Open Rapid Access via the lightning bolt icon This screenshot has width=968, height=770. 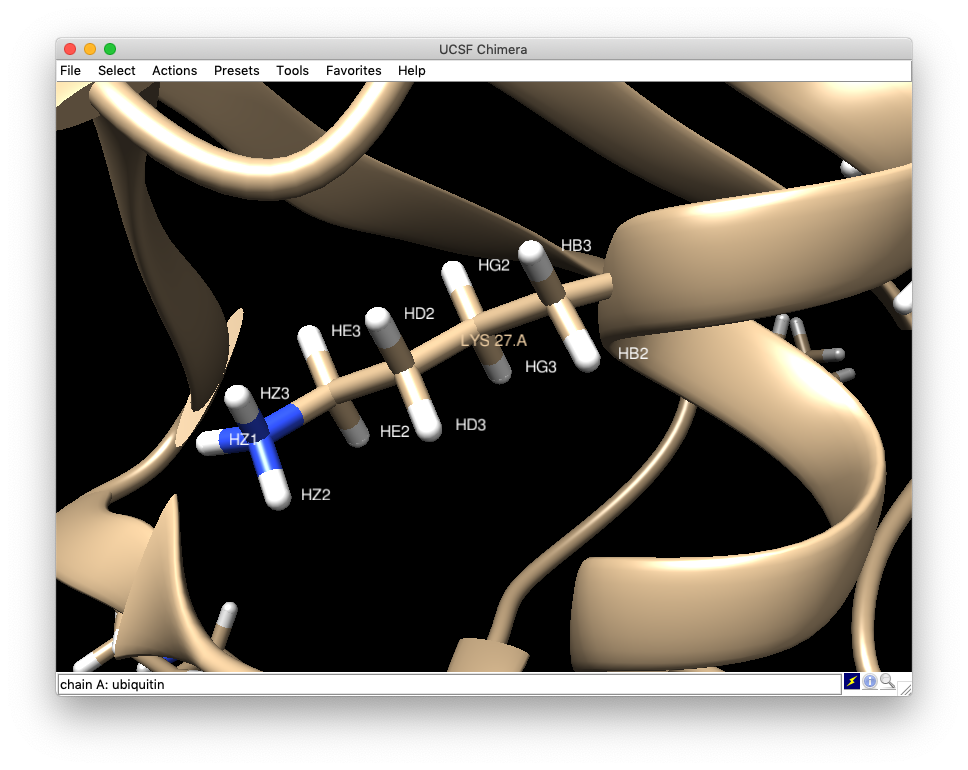(x=851, y=682)
